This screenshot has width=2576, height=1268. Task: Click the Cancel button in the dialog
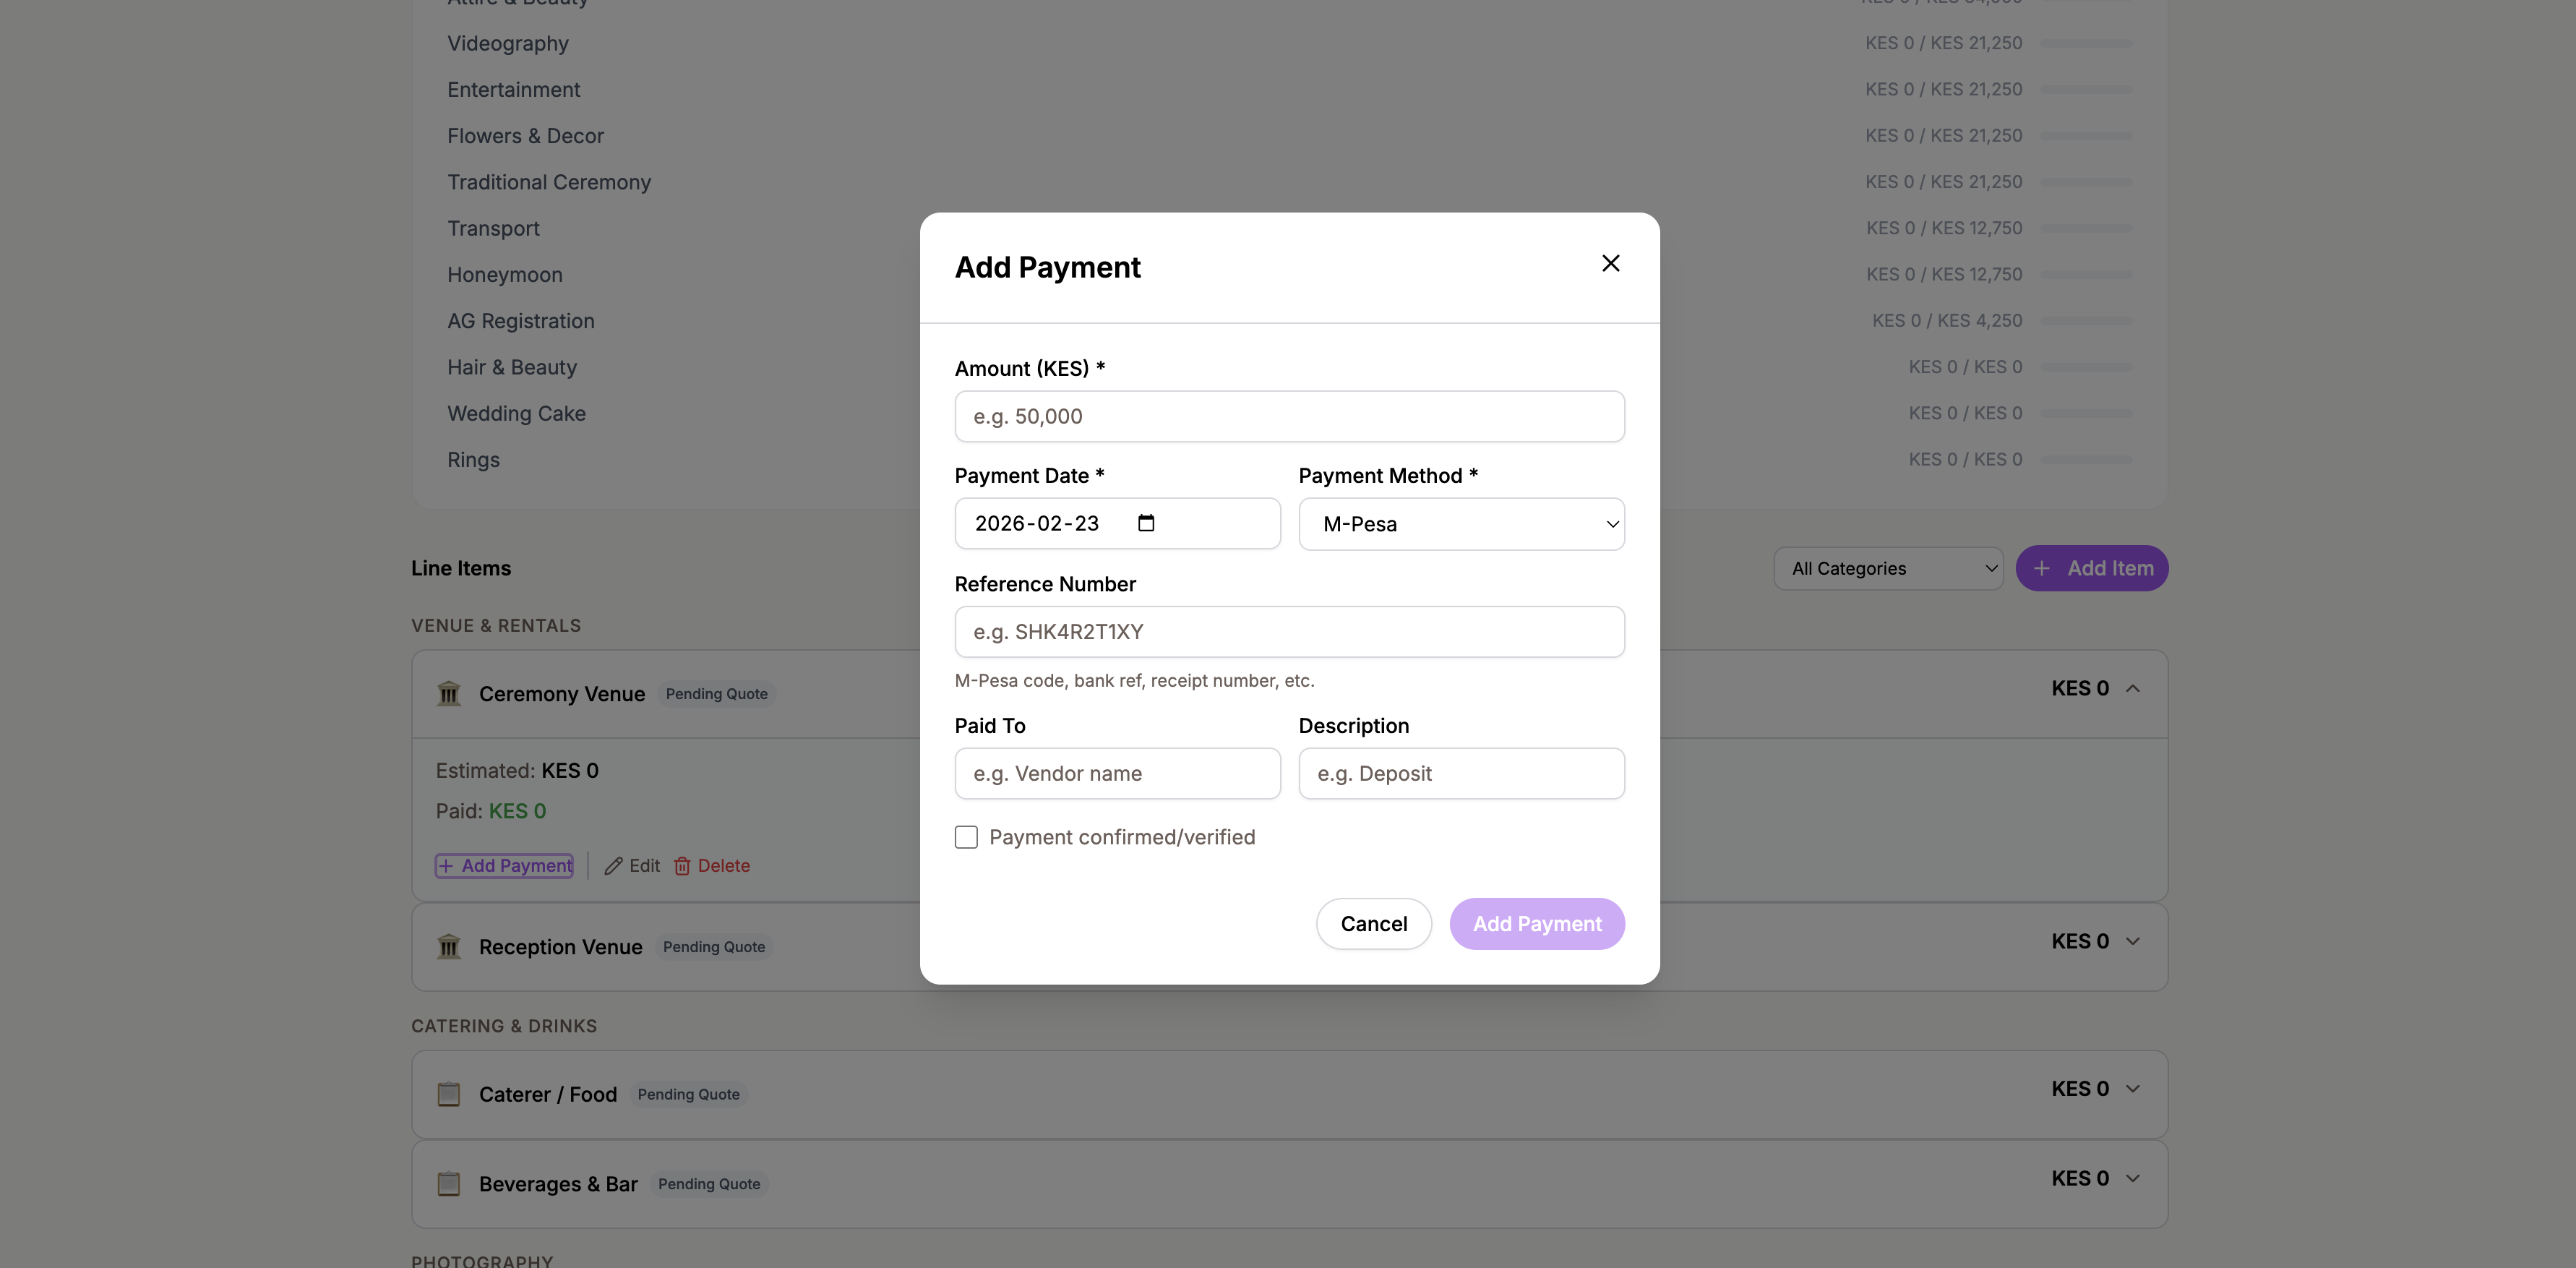pyautogui.click(x=1373, y=923)
